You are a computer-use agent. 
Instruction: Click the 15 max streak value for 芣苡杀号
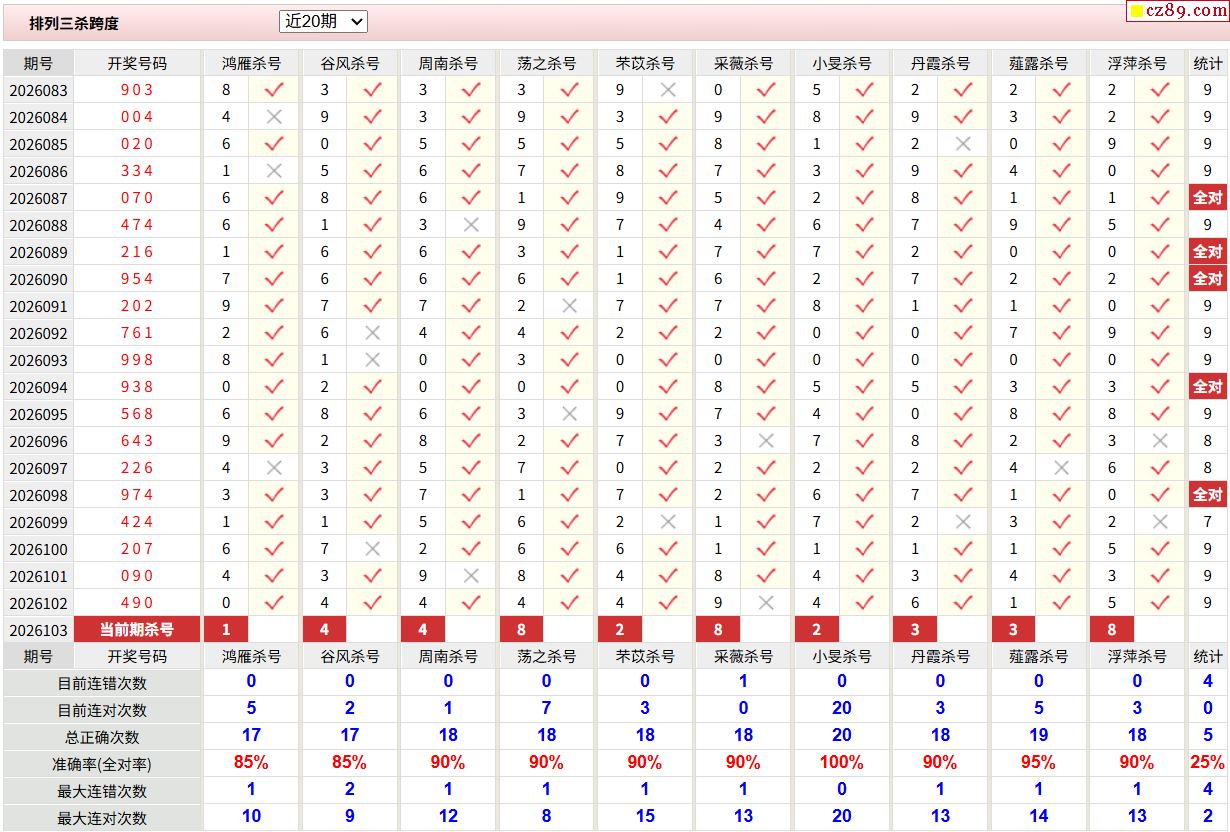click(x=645, y=817)
